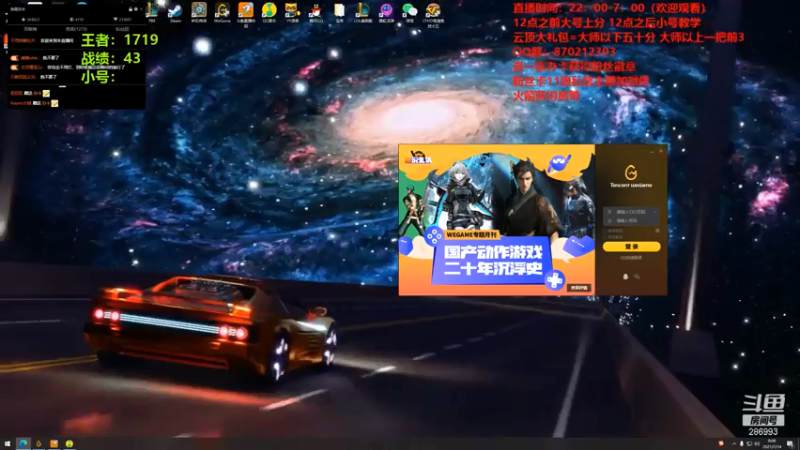Click the danmaku panel resize handle bar
The image size is (800, 450).
tap(62, 86)
